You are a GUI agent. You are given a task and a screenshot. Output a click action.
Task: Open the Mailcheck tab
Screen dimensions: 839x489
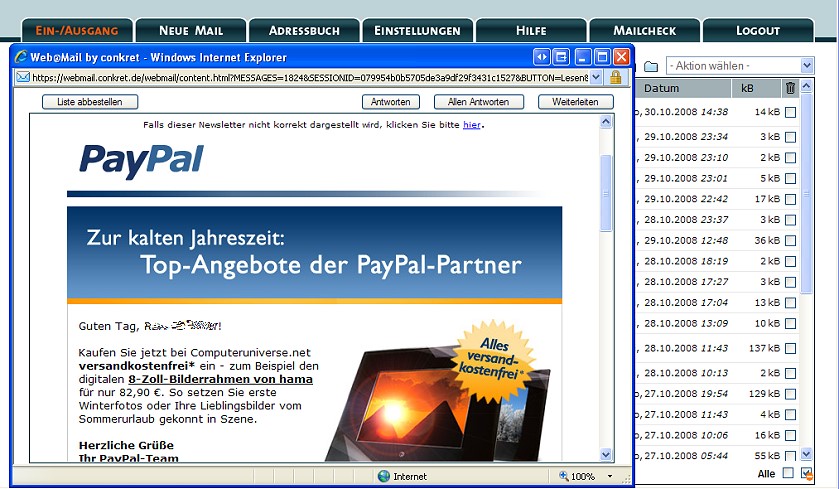(645, 30)
